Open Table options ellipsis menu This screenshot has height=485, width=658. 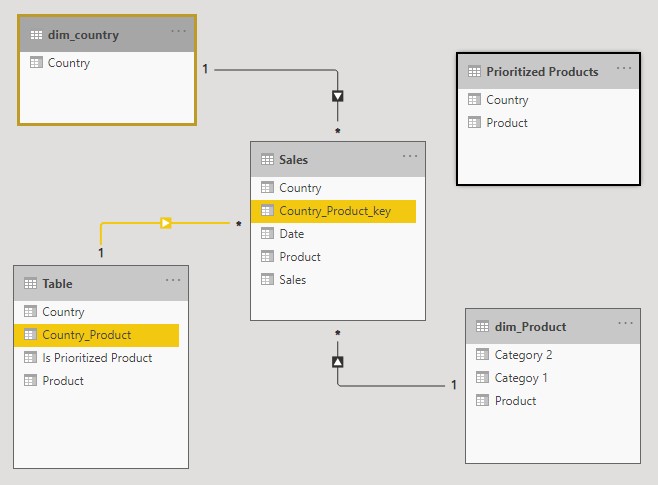coord(172,280)
